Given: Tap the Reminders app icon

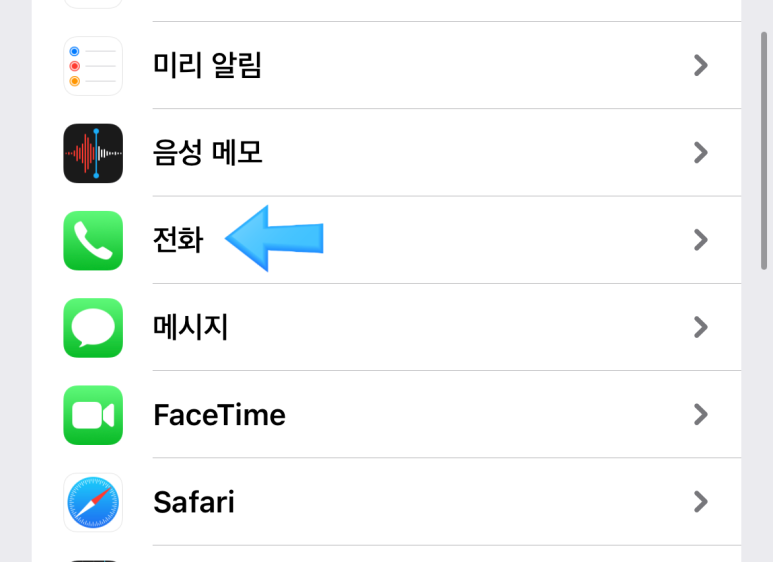Looking at the screenshot, I should pos(93,66).
